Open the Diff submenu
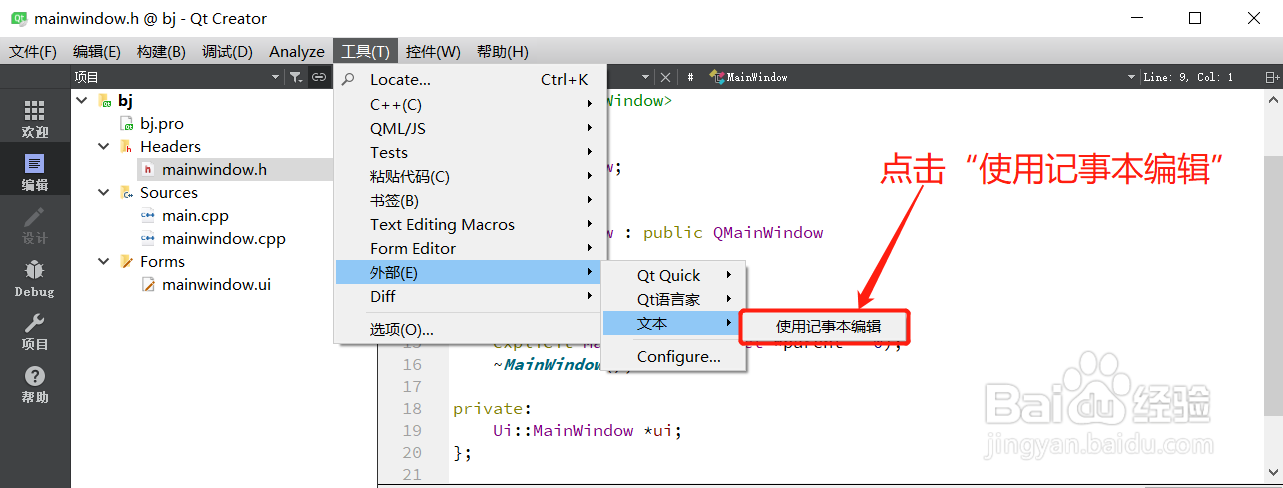This screenshot has width=1283, height=488. pos(468,296)
